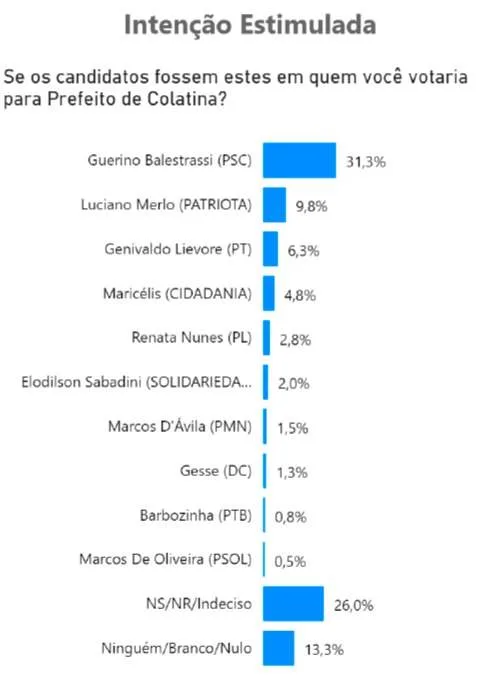Click the Intenção Estimulada title
Viewport: 495px width, 677px height.
point(250,25)
